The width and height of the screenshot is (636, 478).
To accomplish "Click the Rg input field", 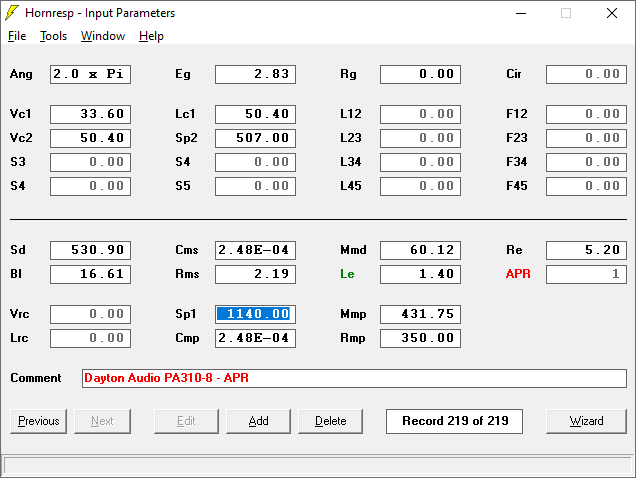I will pos(421,74).
